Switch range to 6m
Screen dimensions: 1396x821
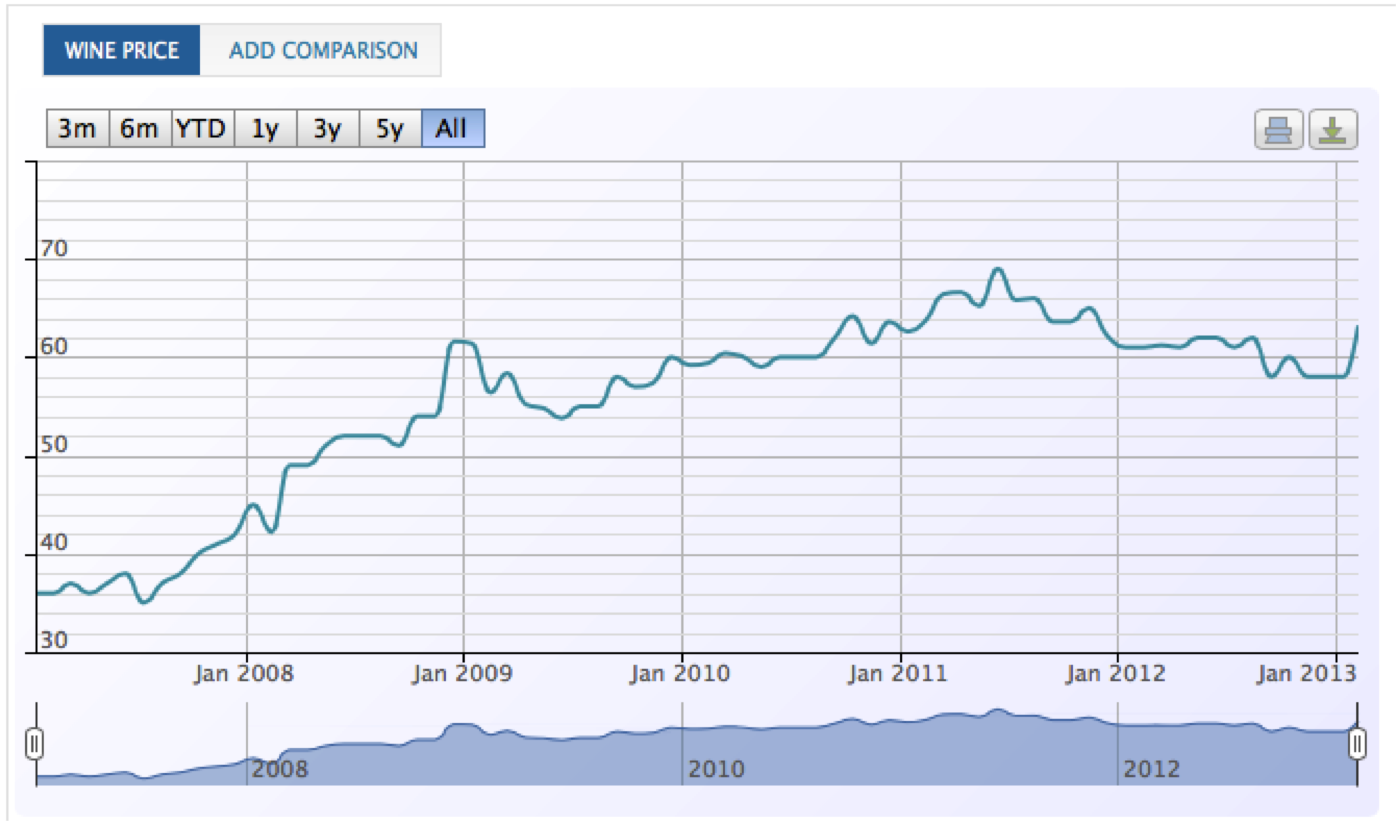coord(139,129)
